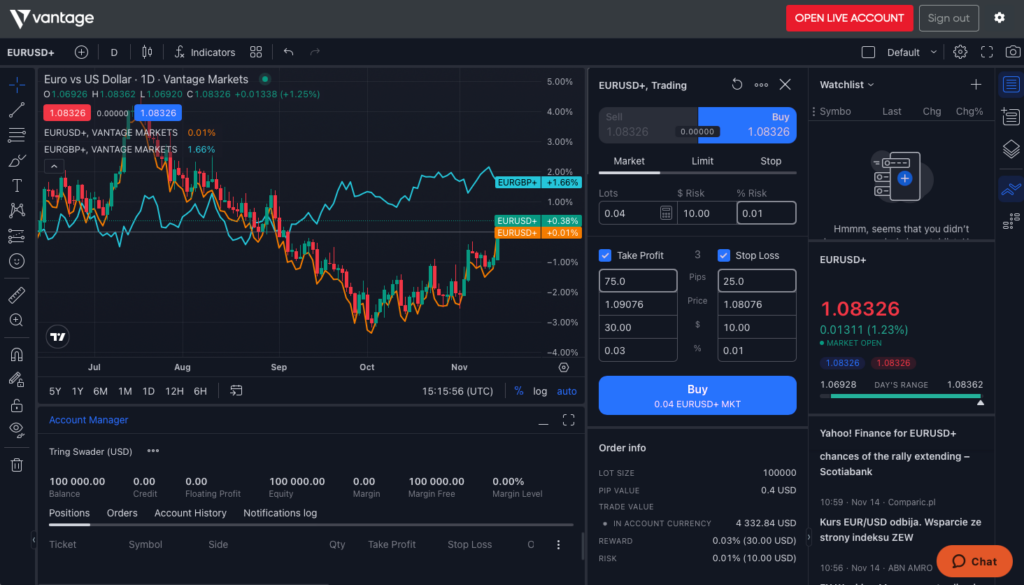Image resolution: width=1024 pixels, height=585 pixels.
Task: Open the lots calculator icon
Action: point(665,213)
